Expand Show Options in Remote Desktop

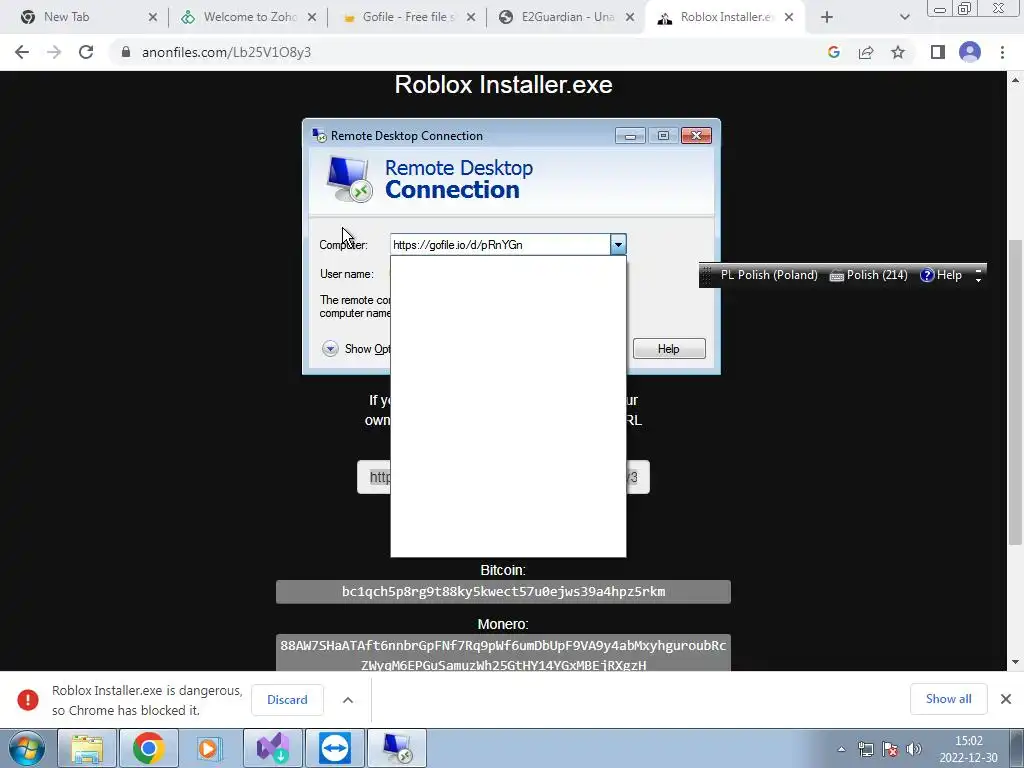[330, 349]
